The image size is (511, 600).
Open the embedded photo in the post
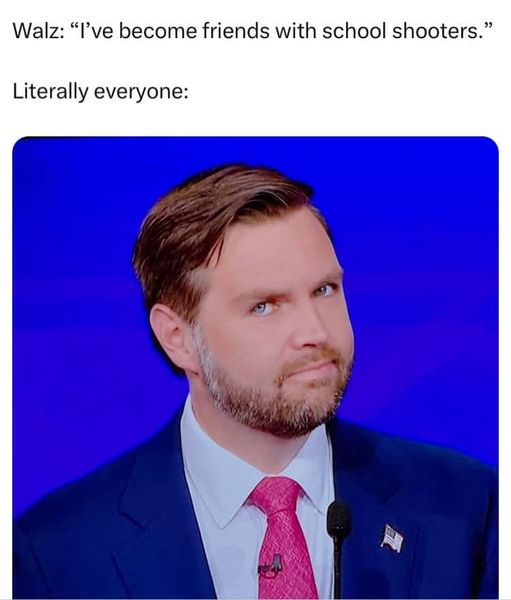tap(255, 368)
